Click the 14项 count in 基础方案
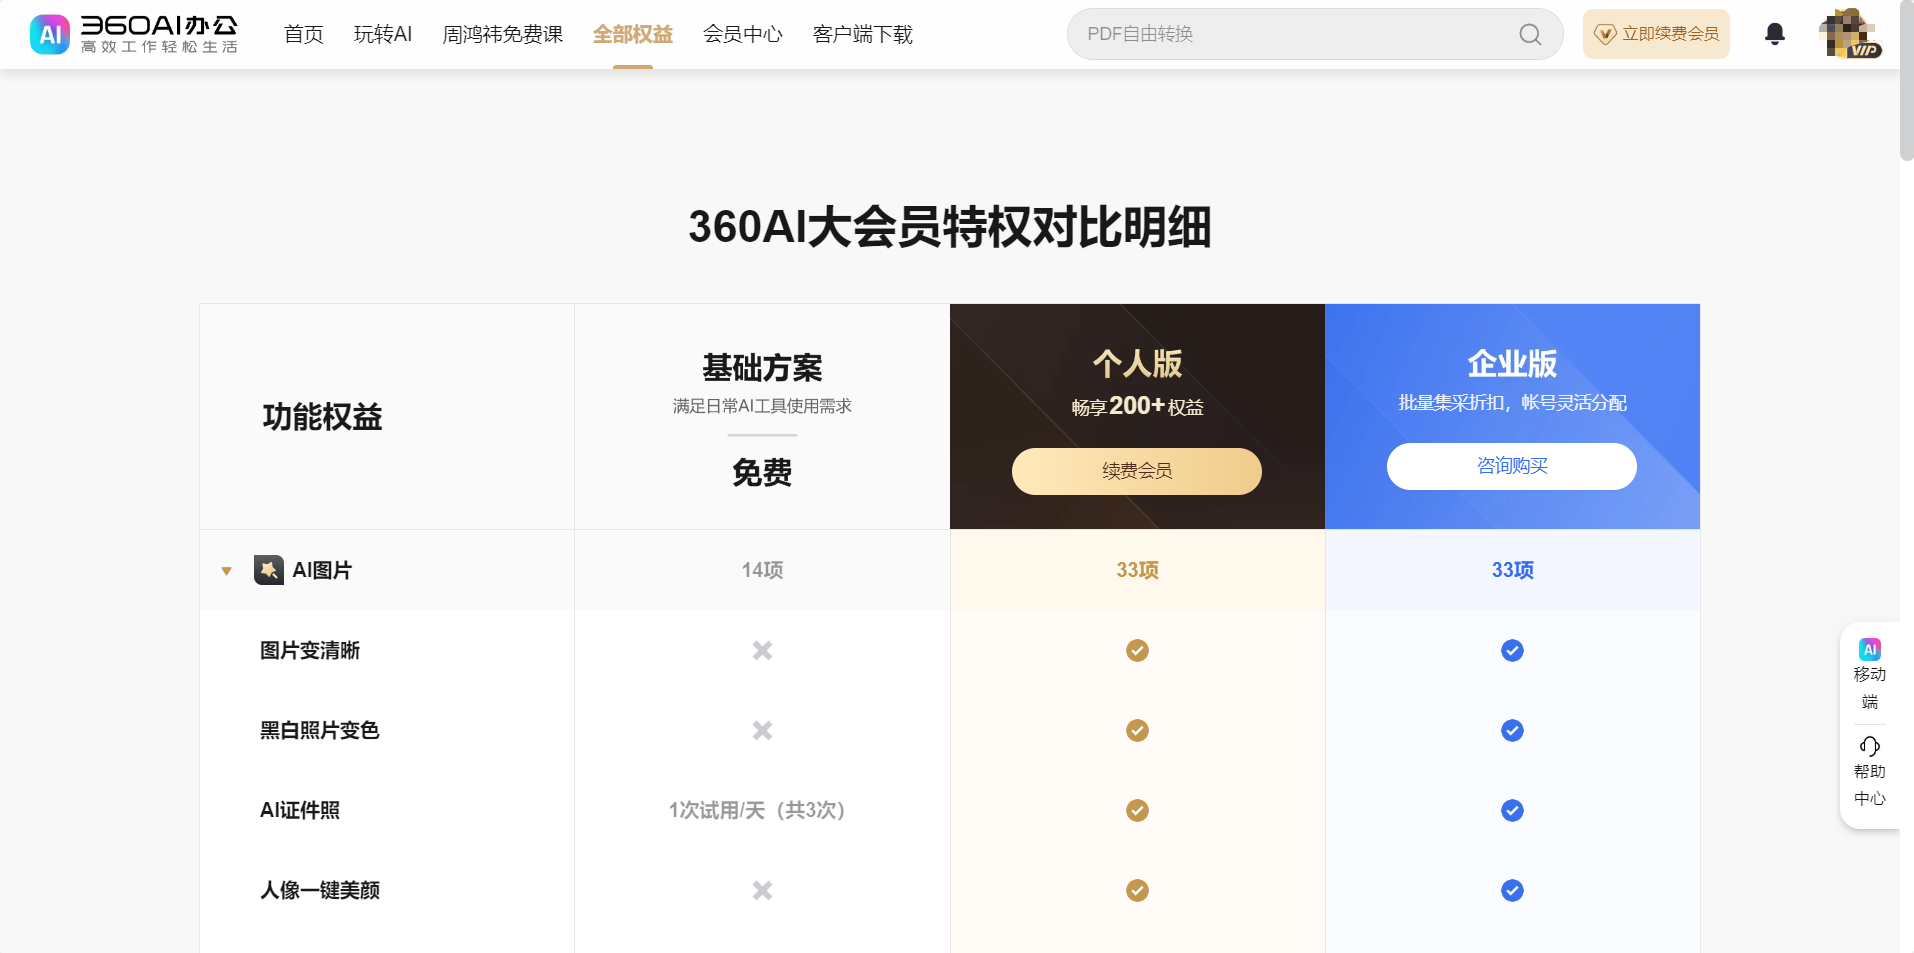Screen dimensions: 1914x953 click(762, 570)
